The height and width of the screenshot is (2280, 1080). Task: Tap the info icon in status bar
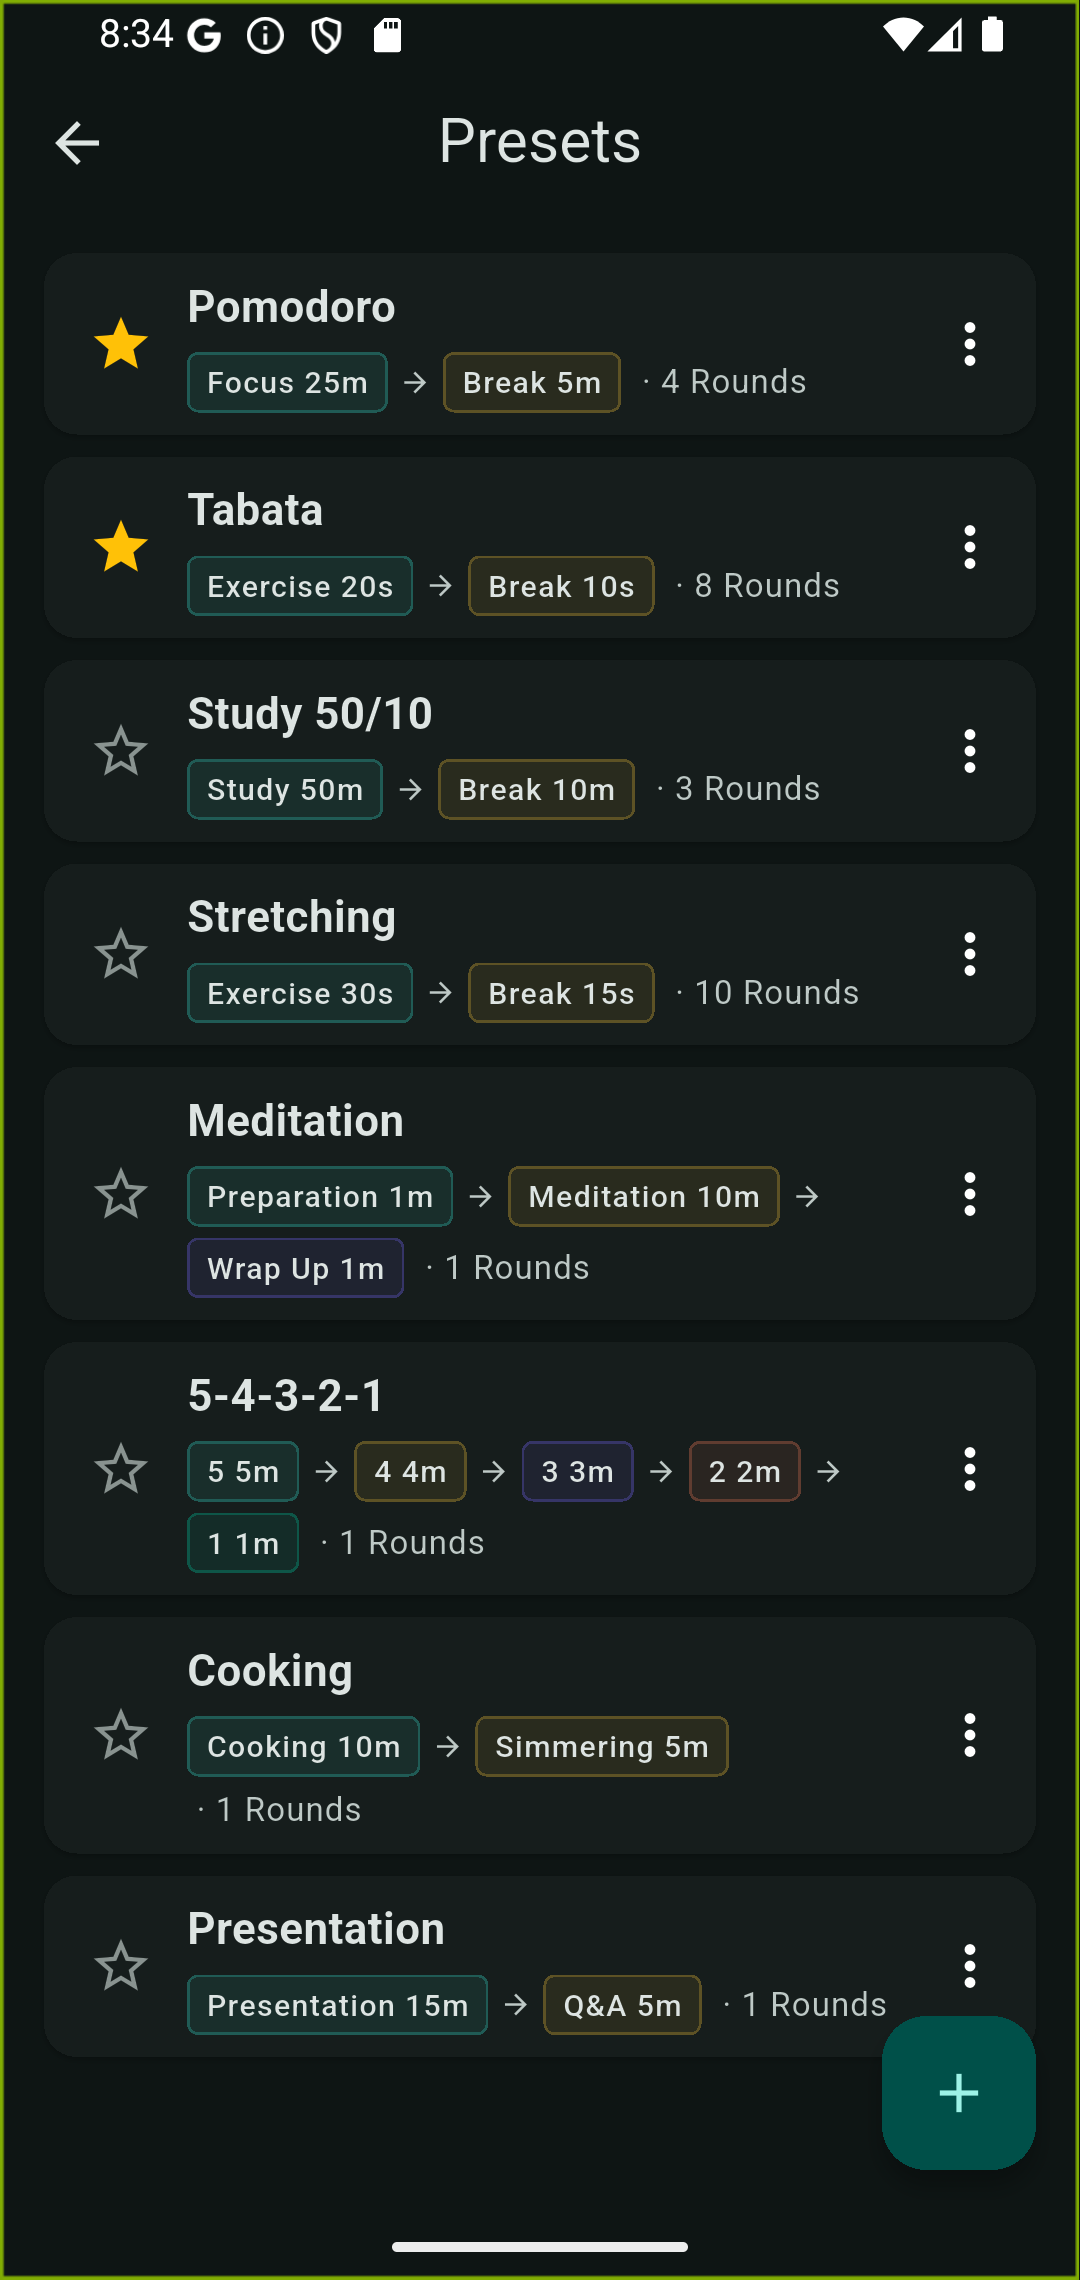265,37
